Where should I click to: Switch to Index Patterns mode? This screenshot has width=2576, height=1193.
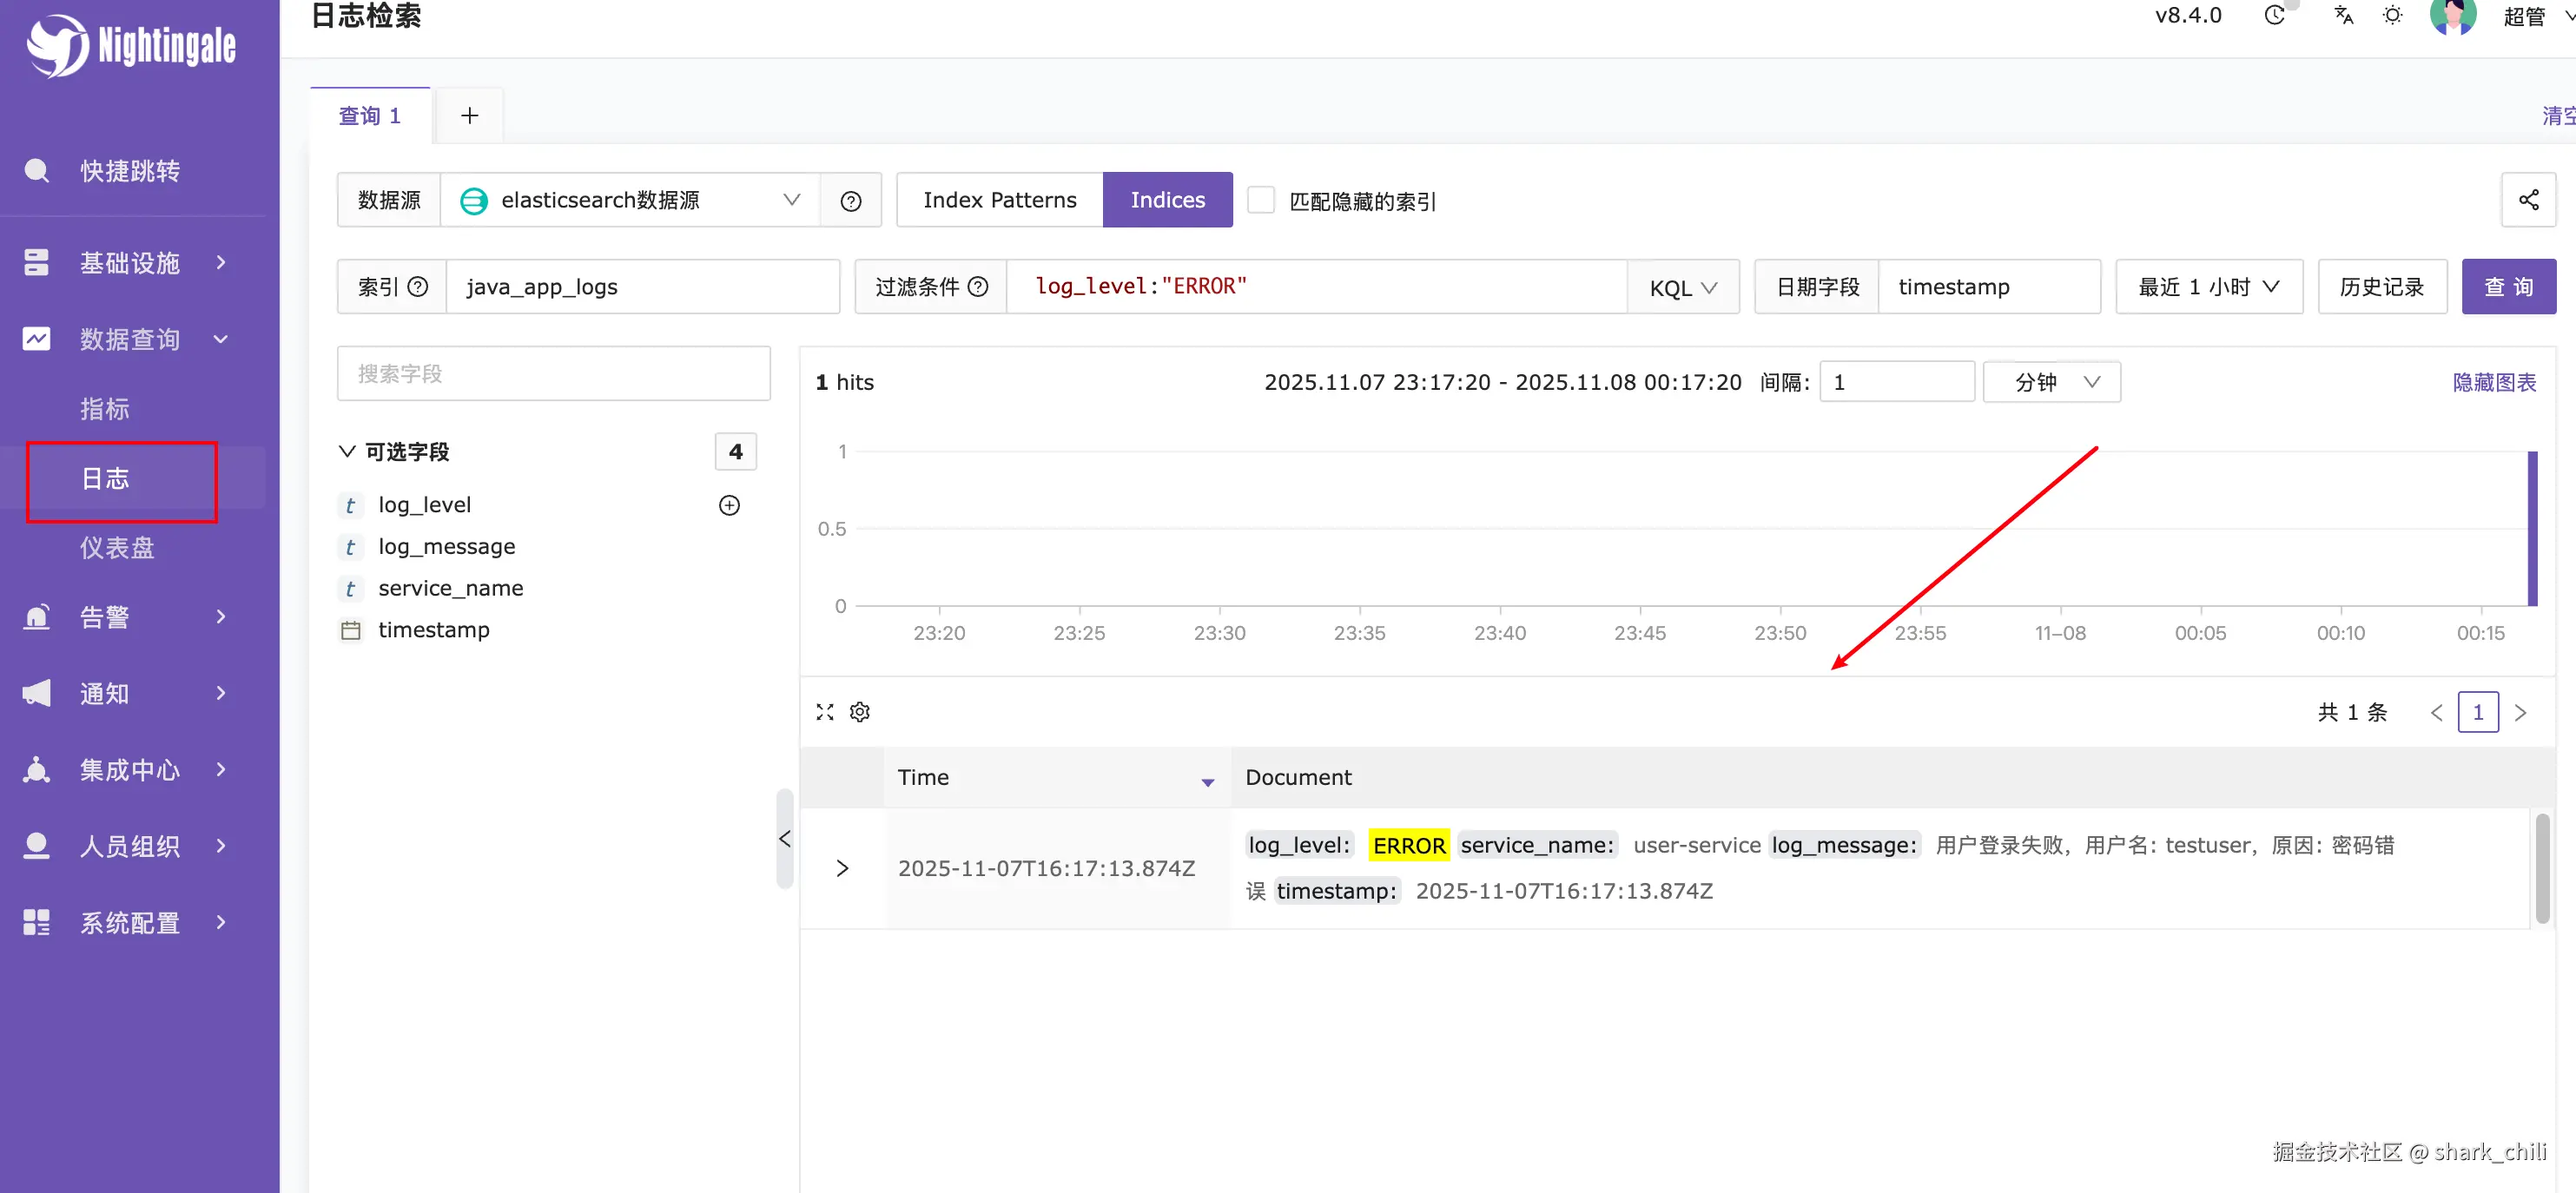(x=999, y=200)
